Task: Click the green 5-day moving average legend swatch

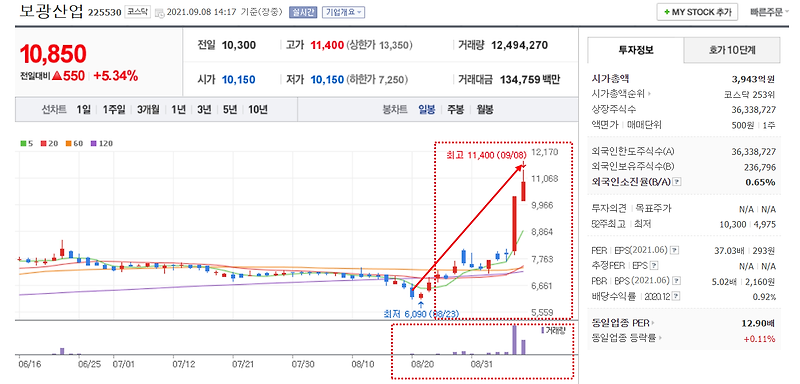Action: [x=22, y=144]
